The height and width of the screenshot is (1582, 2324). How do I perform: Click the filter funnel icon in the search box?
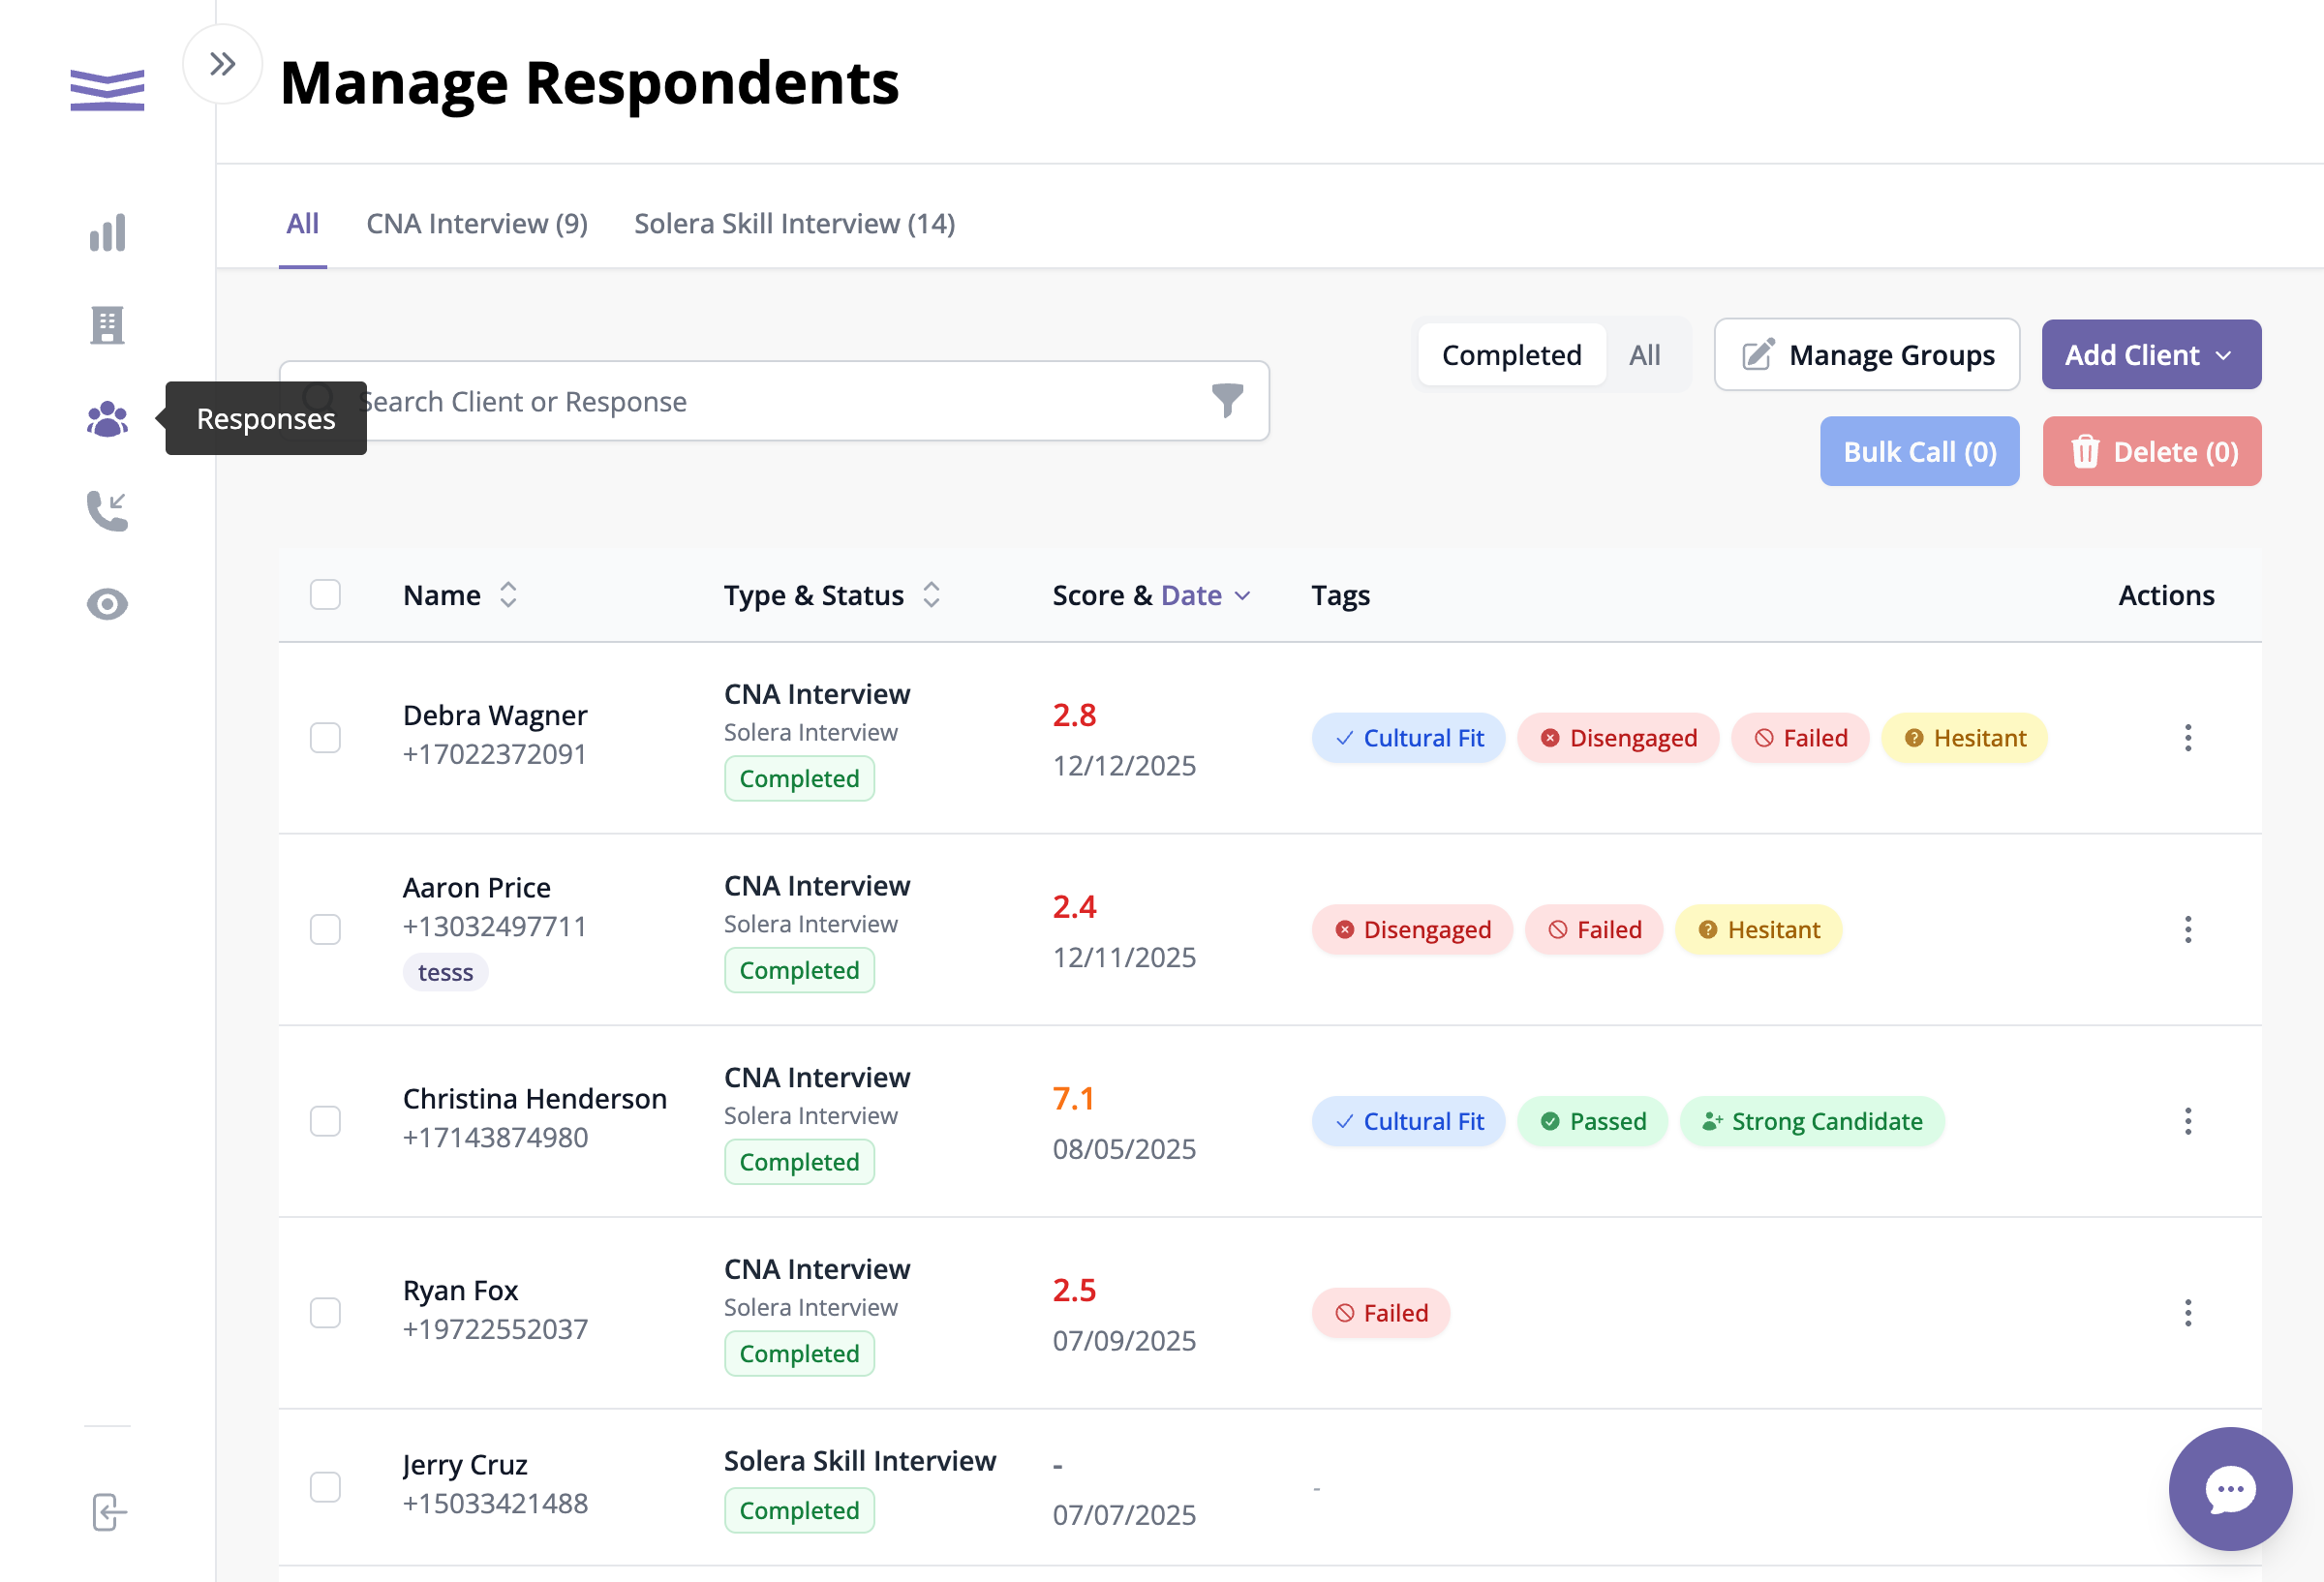tap(1227, 400)
